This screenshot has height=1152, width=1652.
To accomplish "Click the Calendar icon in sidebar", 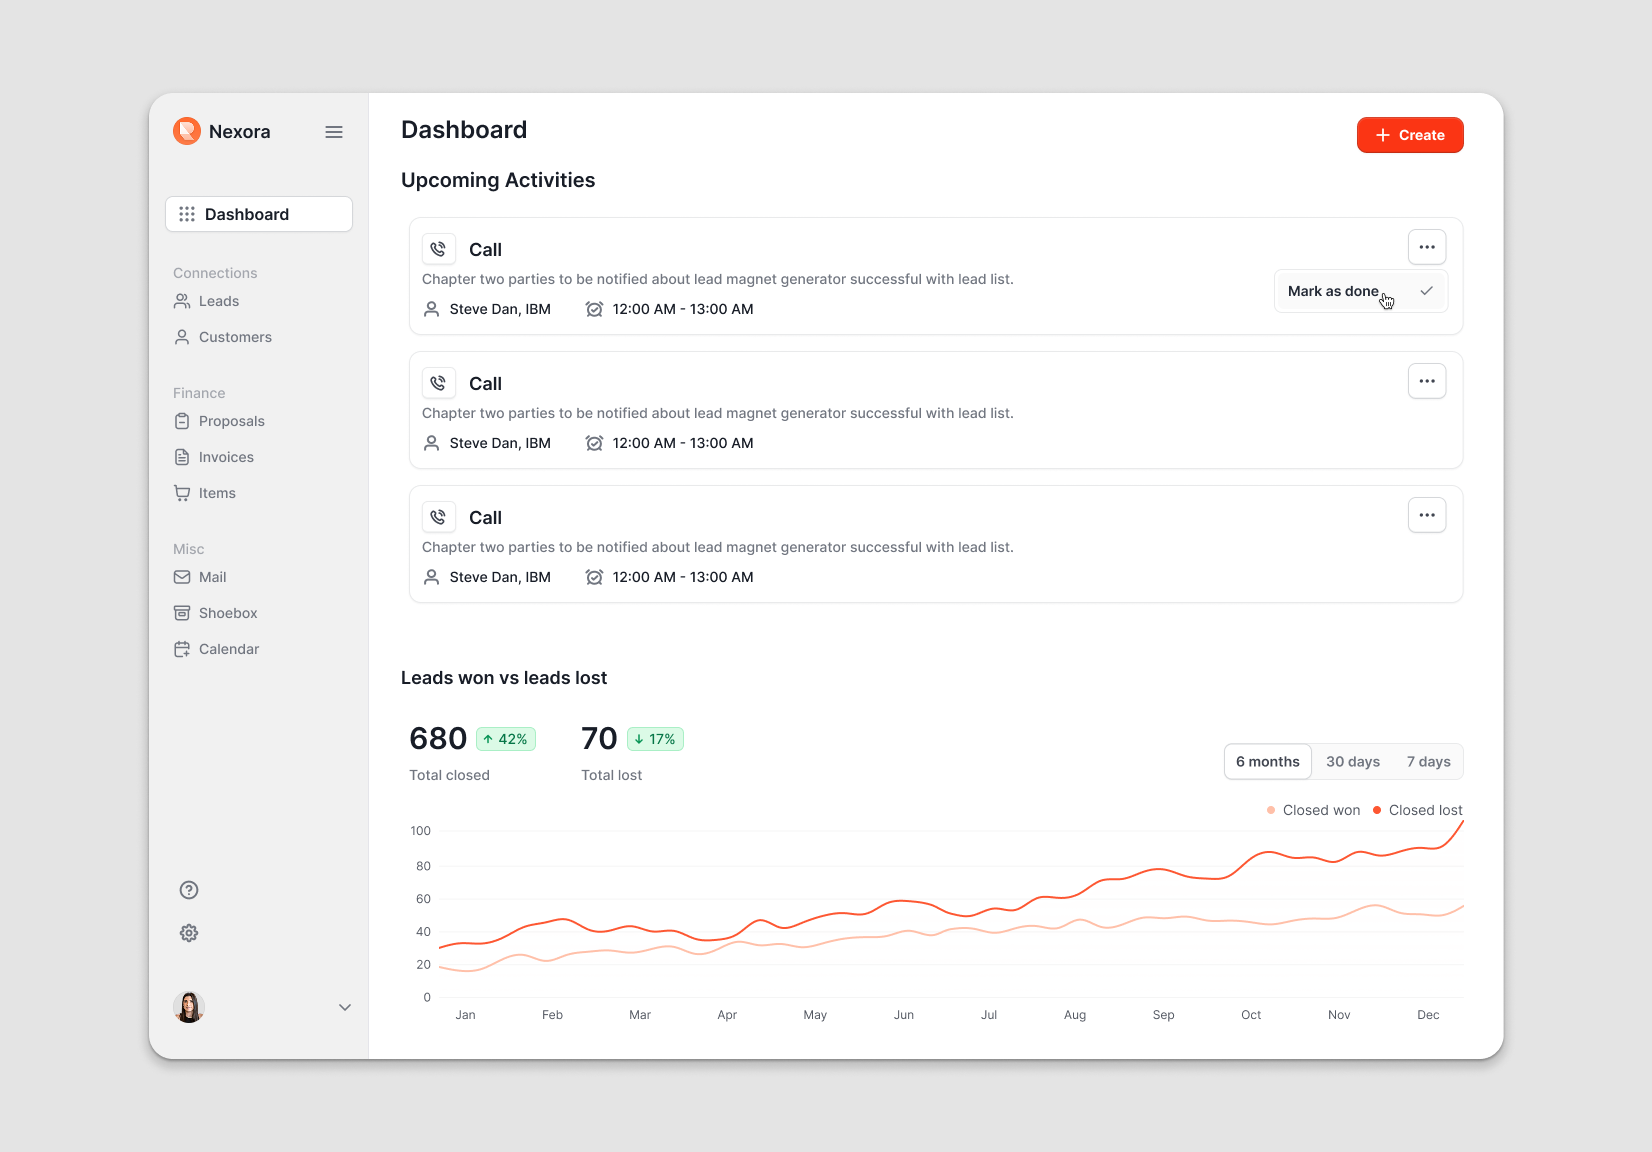I will click(182, 649).
